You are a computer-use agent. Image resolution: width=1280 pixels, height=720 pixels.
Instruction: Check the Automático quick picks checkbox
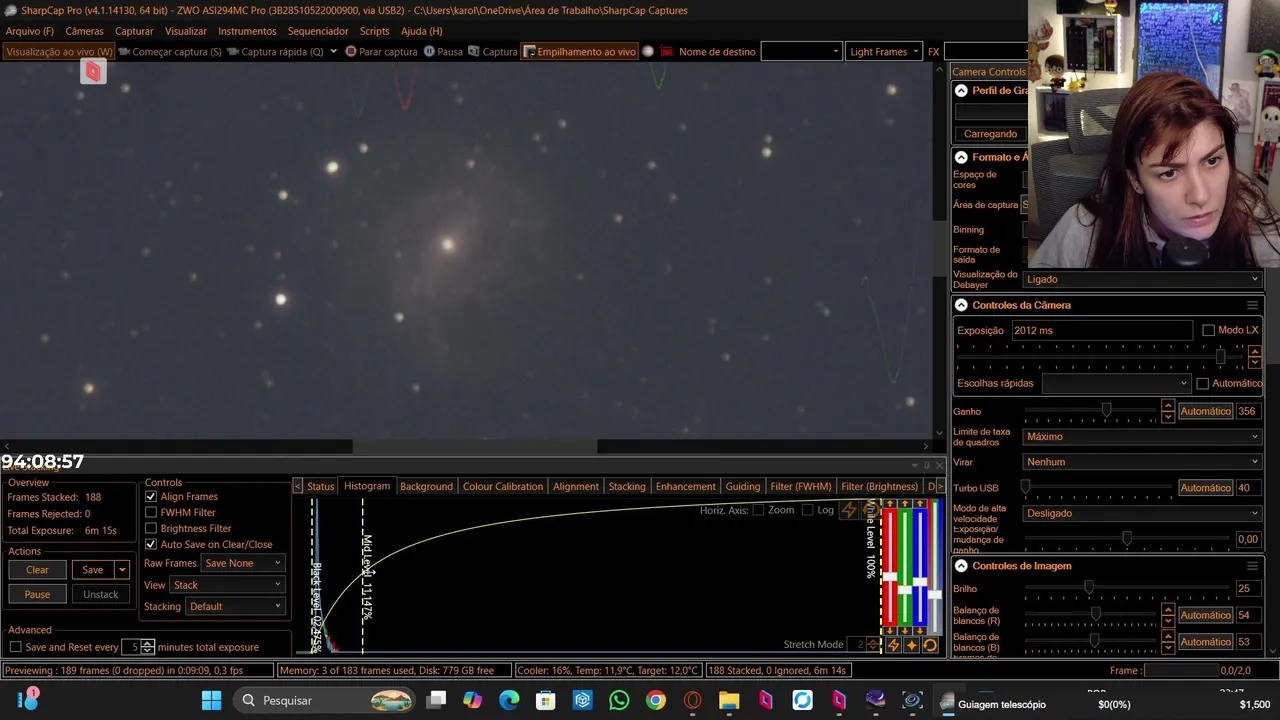tap(1202, 383)
